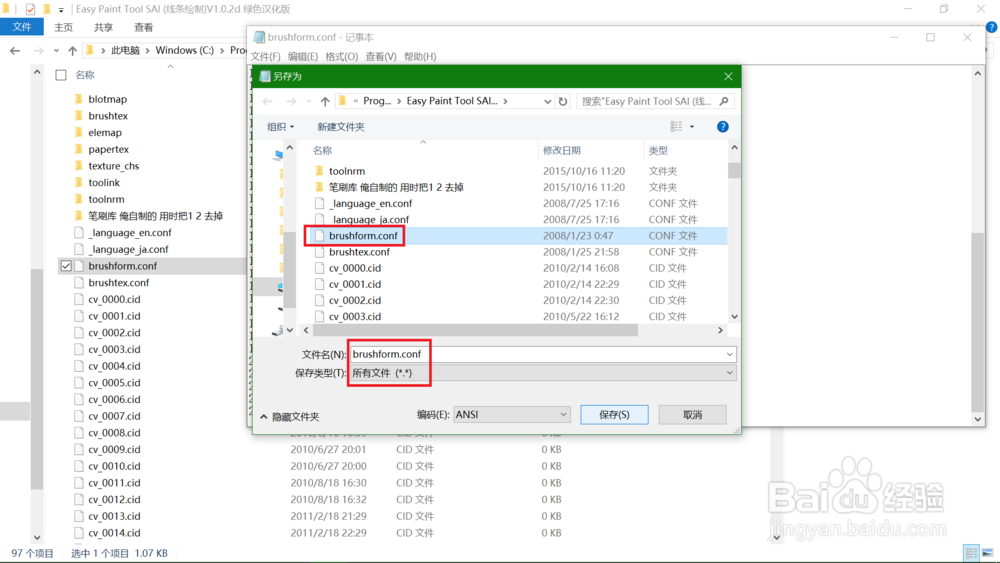The image size is (1000, 563).
Task: Click the search box in Save As dialog
Action: (647, 101)
